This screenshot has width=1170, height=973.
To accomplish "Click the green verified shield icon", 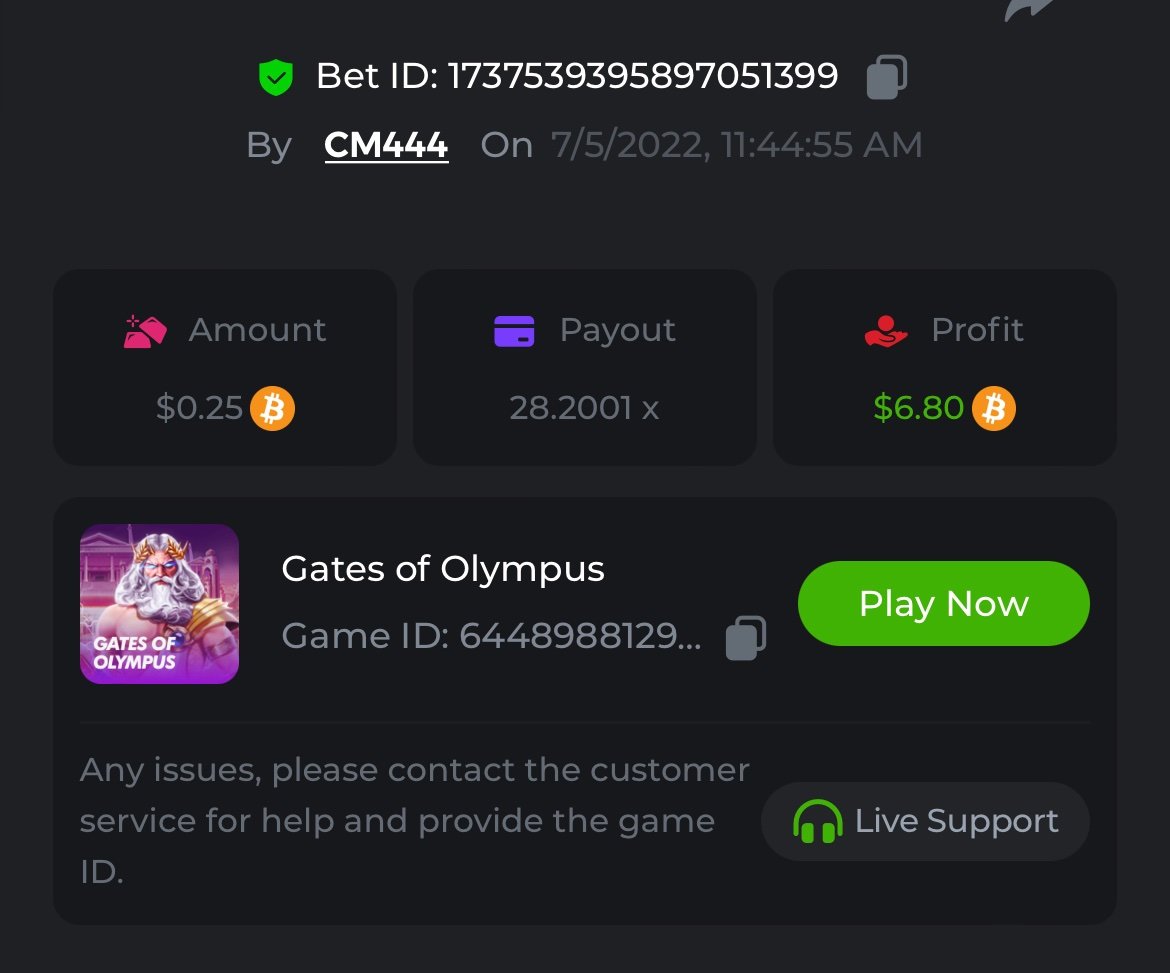I will click(x=275, y=77).
